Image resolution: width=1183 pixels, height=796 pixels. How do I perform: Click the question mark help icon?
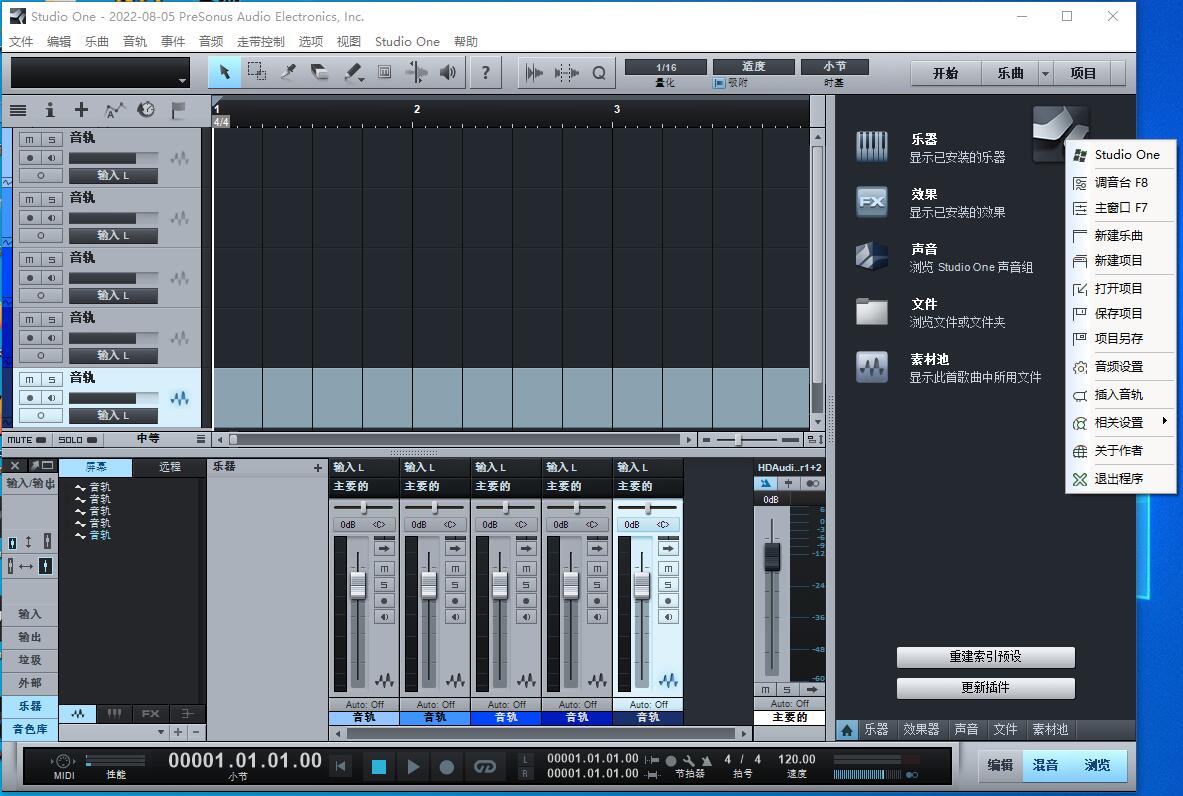[x=485, y=72]
